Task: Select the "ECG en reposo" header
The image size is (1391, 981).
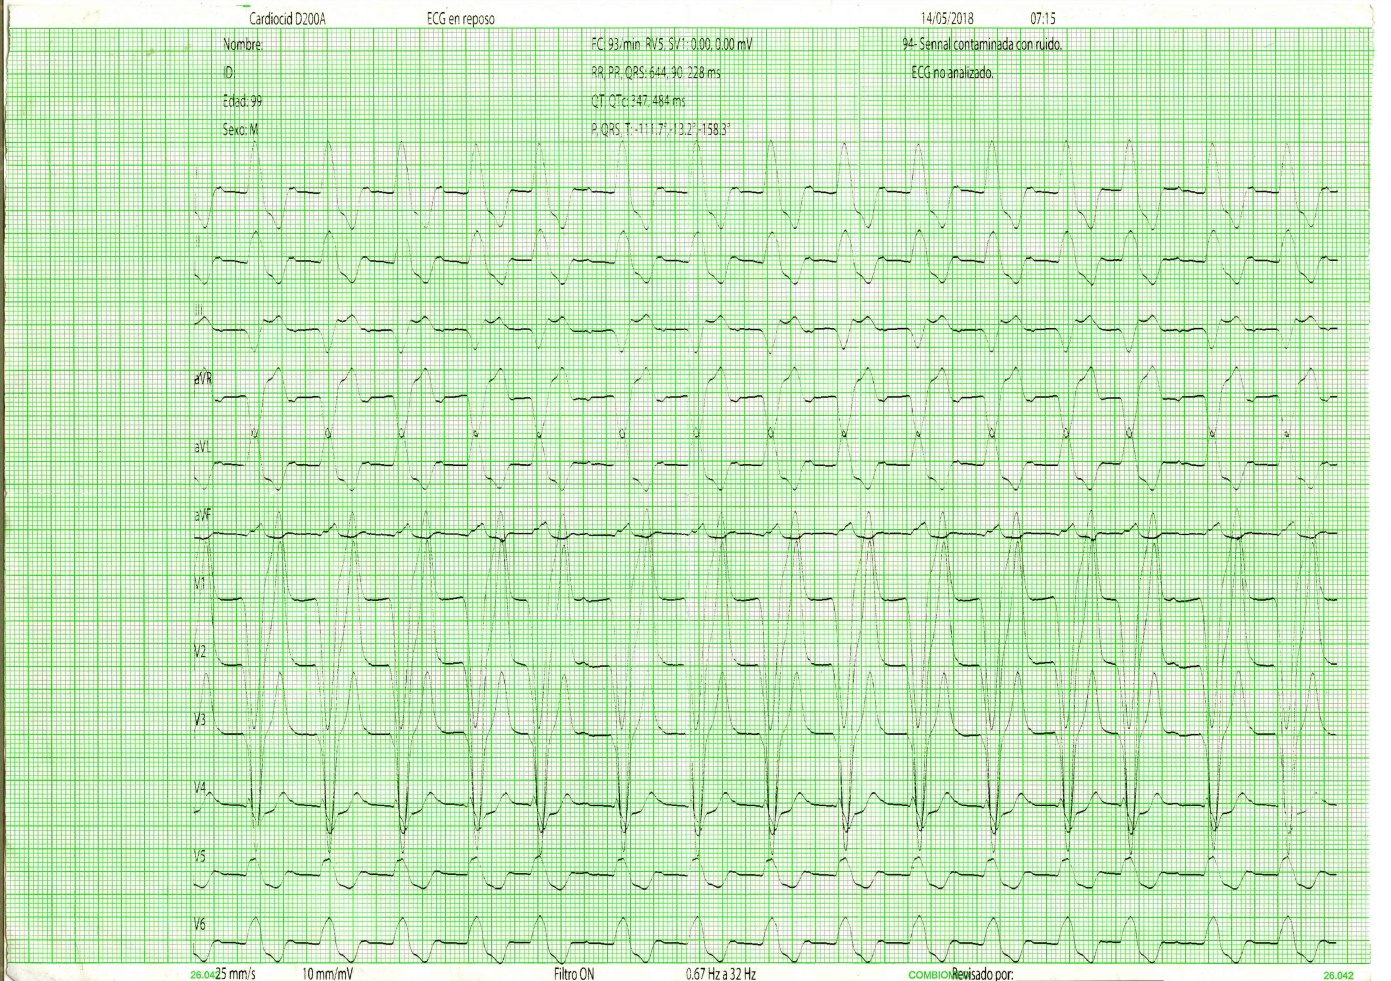Action: click(x=459, y=16)
